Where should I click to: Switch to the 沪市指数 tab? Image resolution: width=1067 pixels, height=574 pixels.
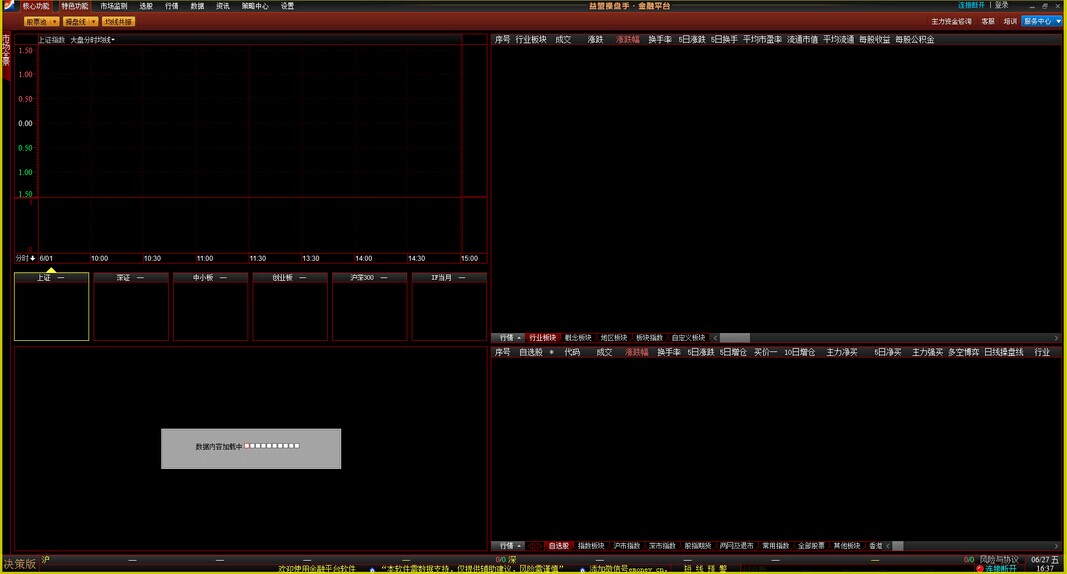pos(627,546)
